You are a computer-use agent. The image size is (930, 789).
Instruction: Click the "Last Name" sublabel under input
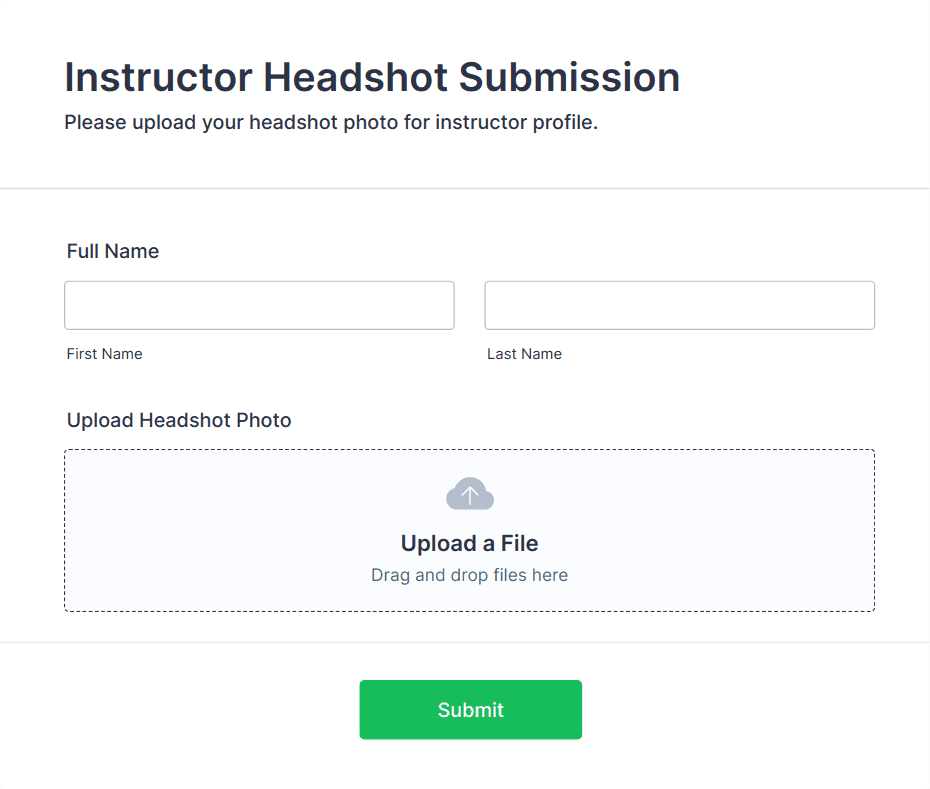[x=524, y=354]
